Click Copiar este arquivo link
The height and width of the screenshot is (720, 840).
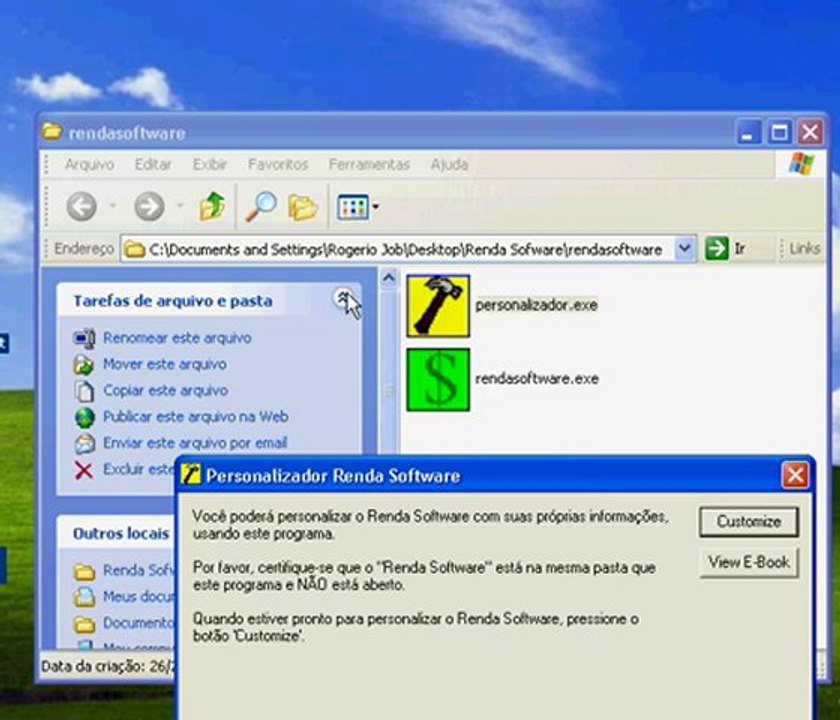click(x=165, y=390)
